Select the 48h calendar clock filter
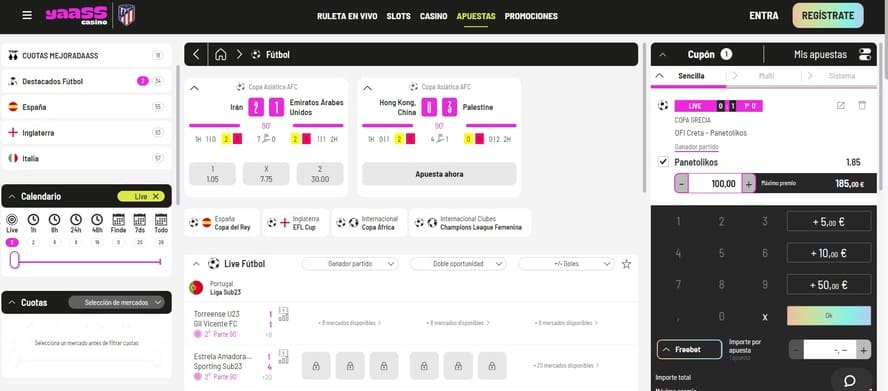888x391 pixels. tap(97, 219)
